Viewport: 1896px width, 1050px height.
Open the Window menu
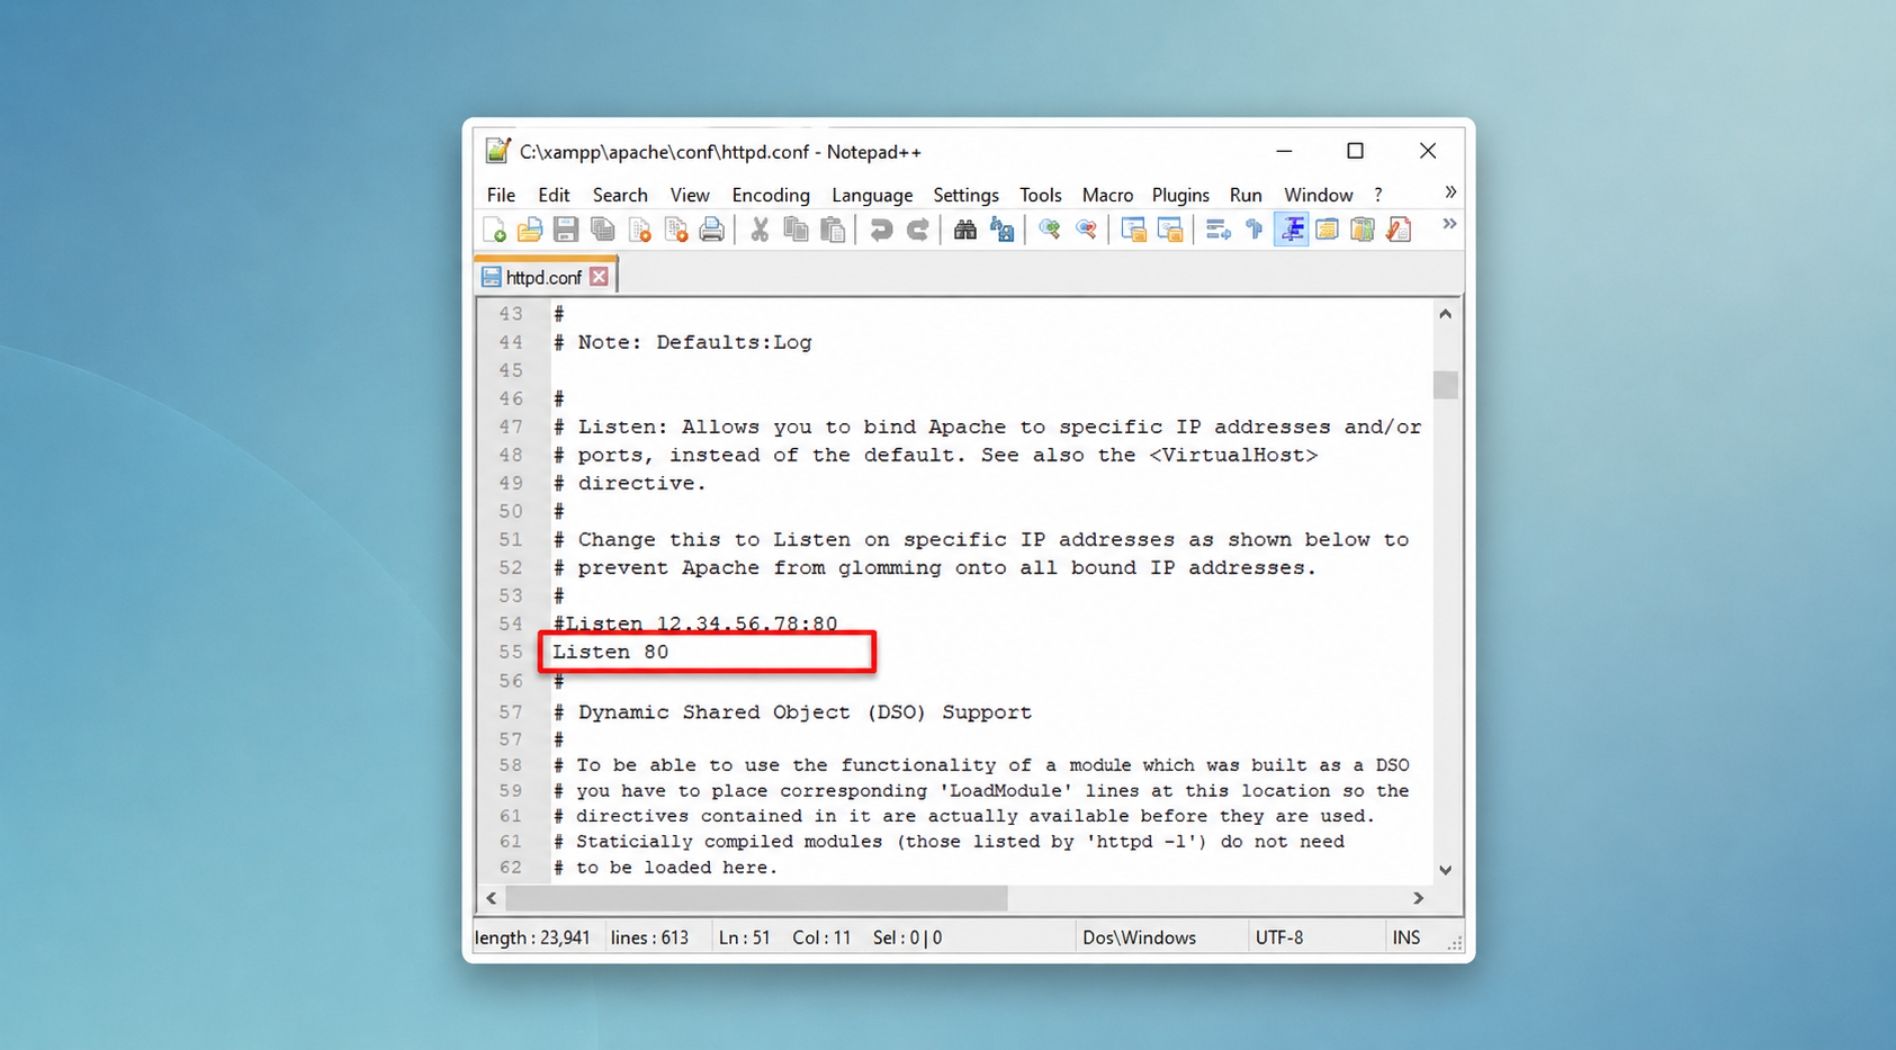coord(1318,195)
